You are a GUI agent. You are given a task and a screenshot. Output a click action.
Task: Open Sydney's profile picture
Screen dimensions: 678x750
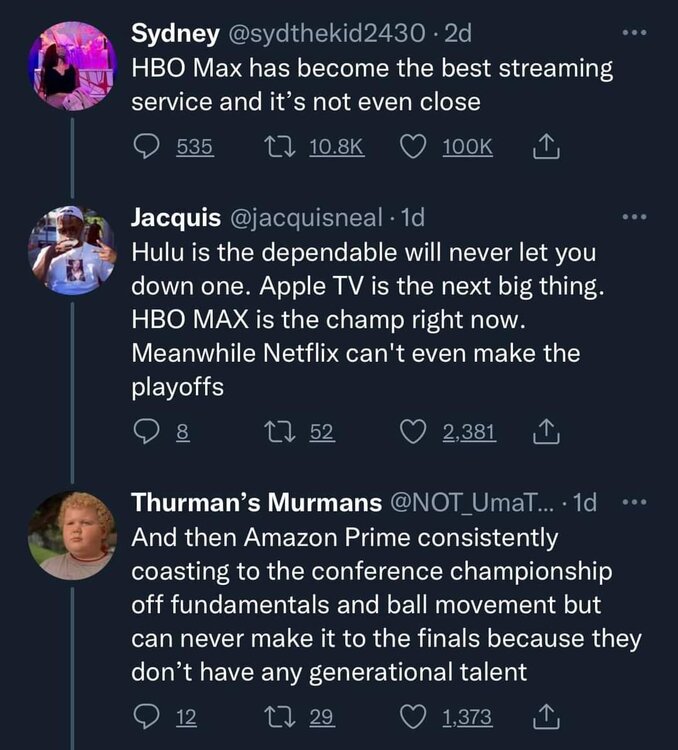(x=72, y=66)
